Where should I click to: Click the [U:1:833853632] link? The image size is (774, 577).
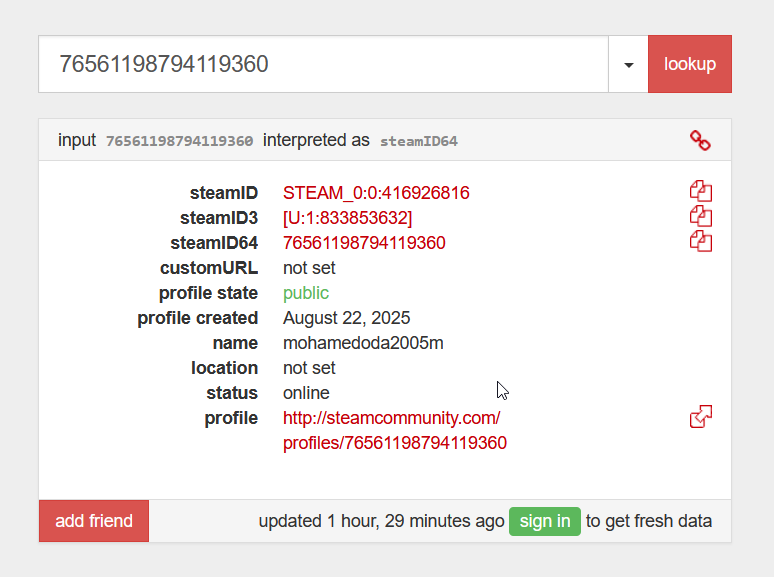coord(347,218)
